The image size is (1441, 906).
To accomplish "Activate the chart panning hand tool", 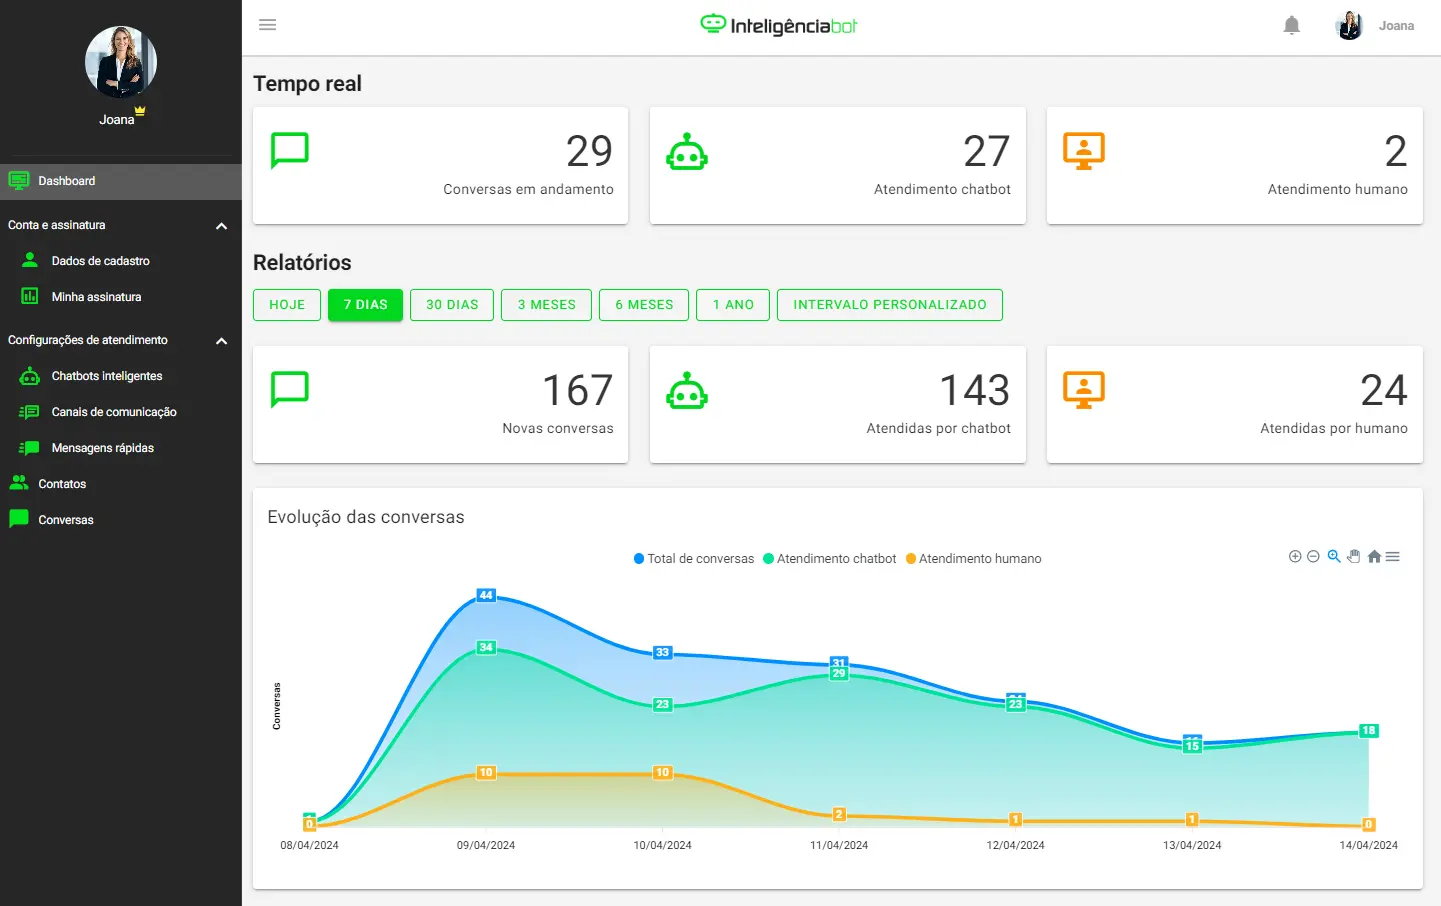I will [x=1354, y=557].
